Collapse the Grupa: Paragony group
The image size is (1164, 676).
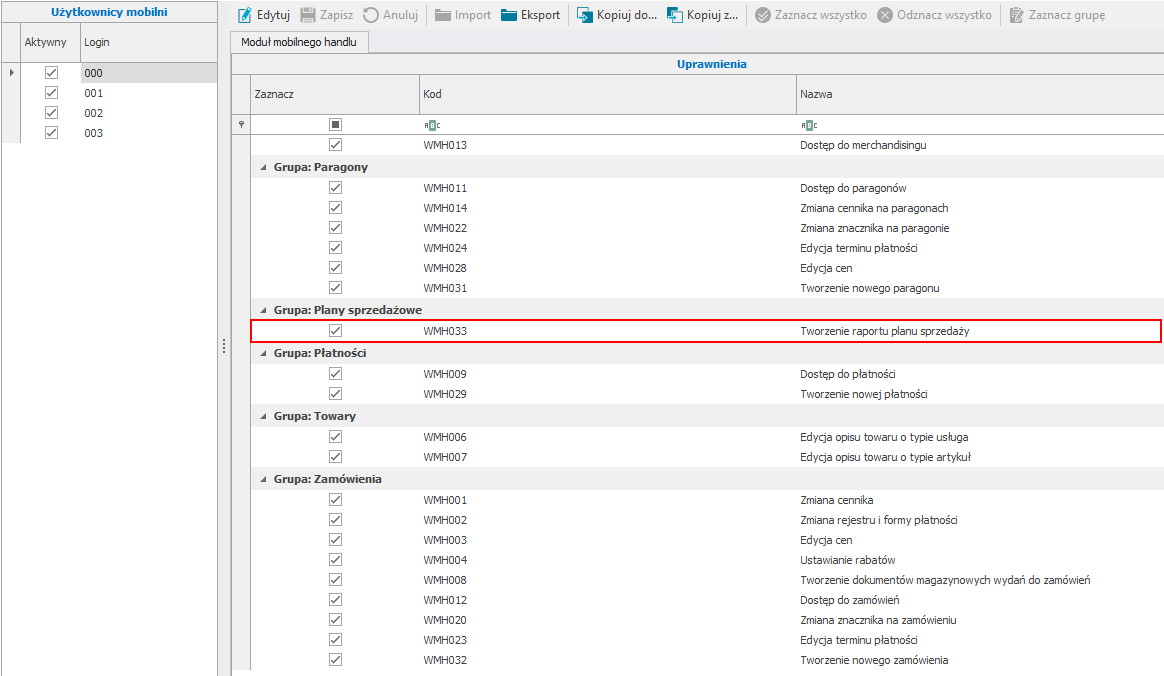click(263, 168)
